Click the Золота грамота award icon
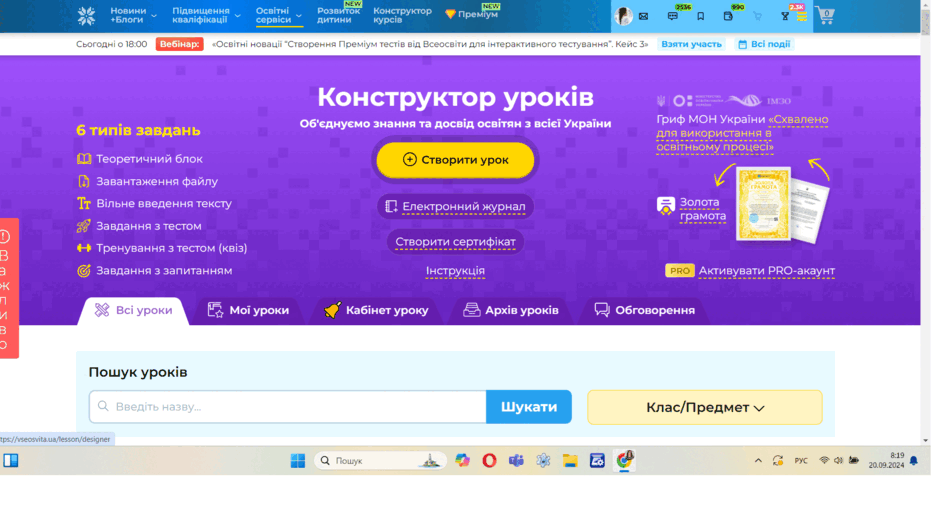 [x=665, y=206]
